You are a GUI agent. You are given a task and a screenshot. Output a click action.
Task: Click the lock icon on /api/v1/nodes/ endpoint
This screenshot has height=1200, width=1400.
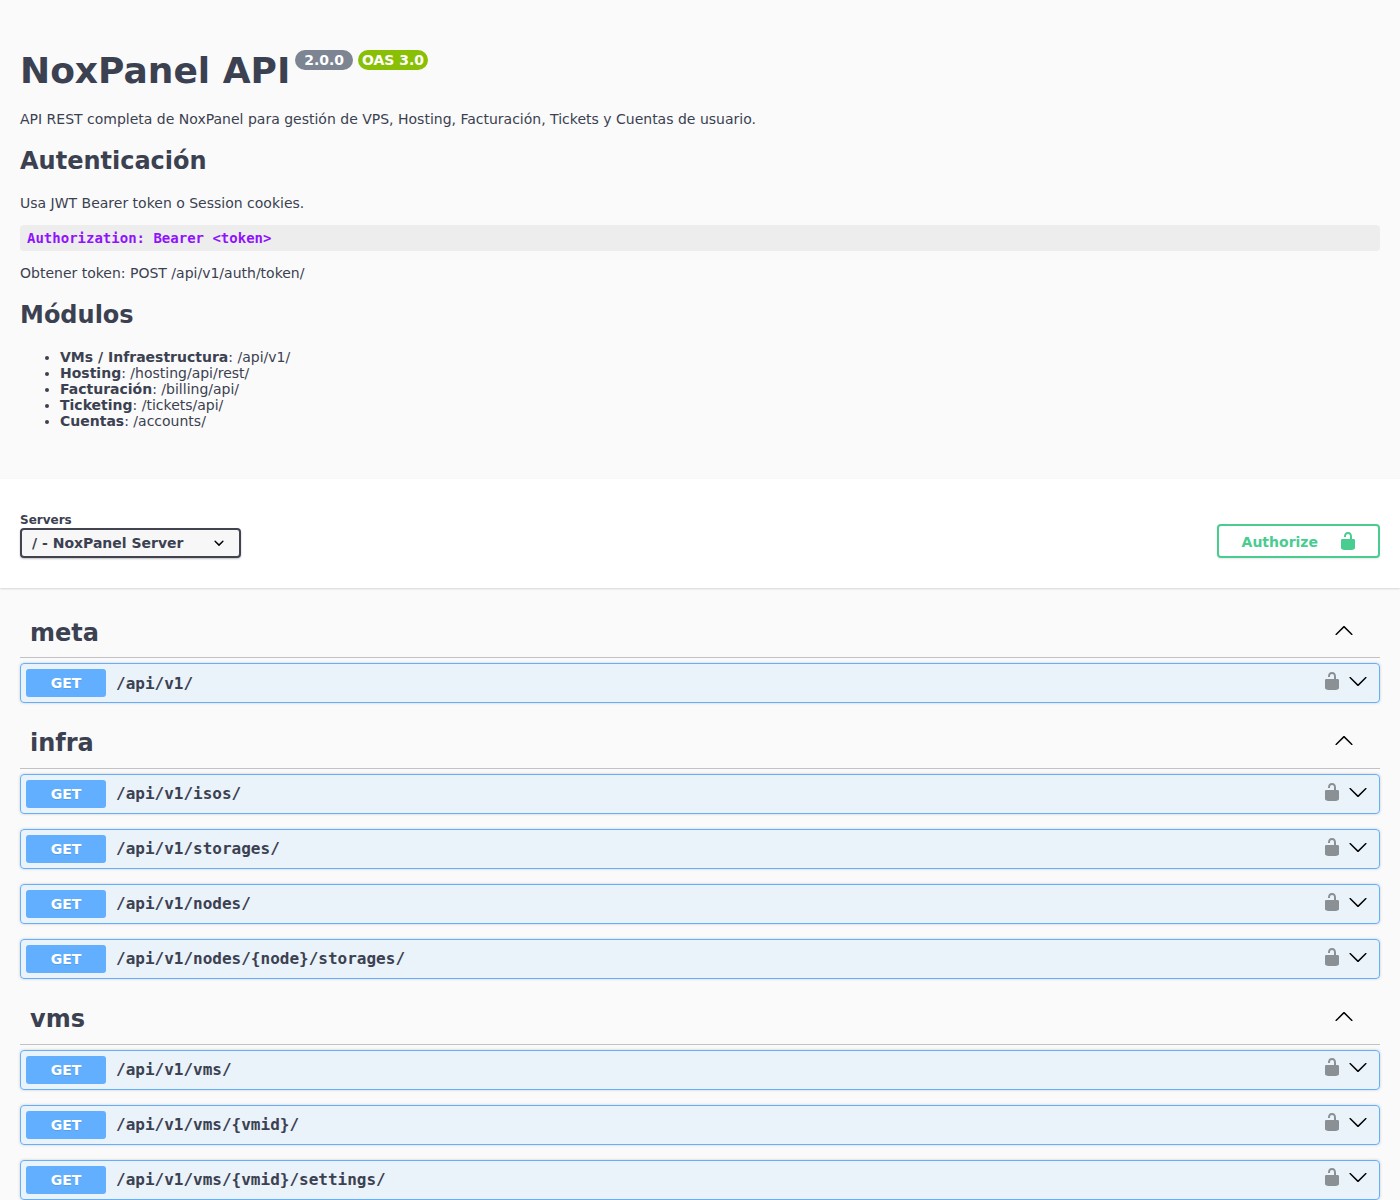pyautogui.click(x=1331, y=903)
